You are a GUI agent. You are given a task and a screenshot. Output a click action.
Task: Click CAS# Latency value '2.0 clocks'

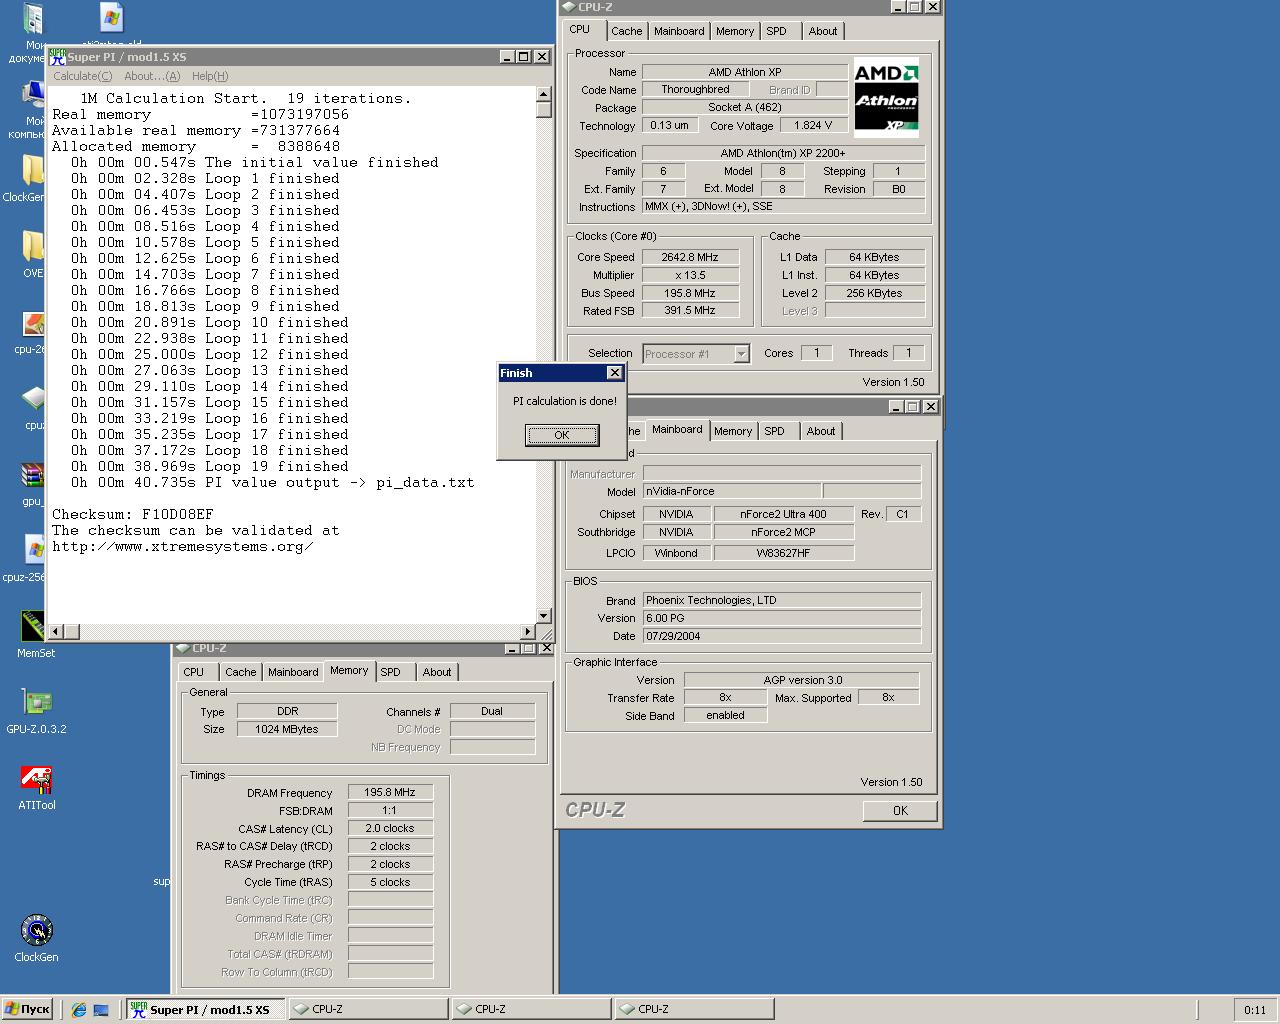pos(390,828)
